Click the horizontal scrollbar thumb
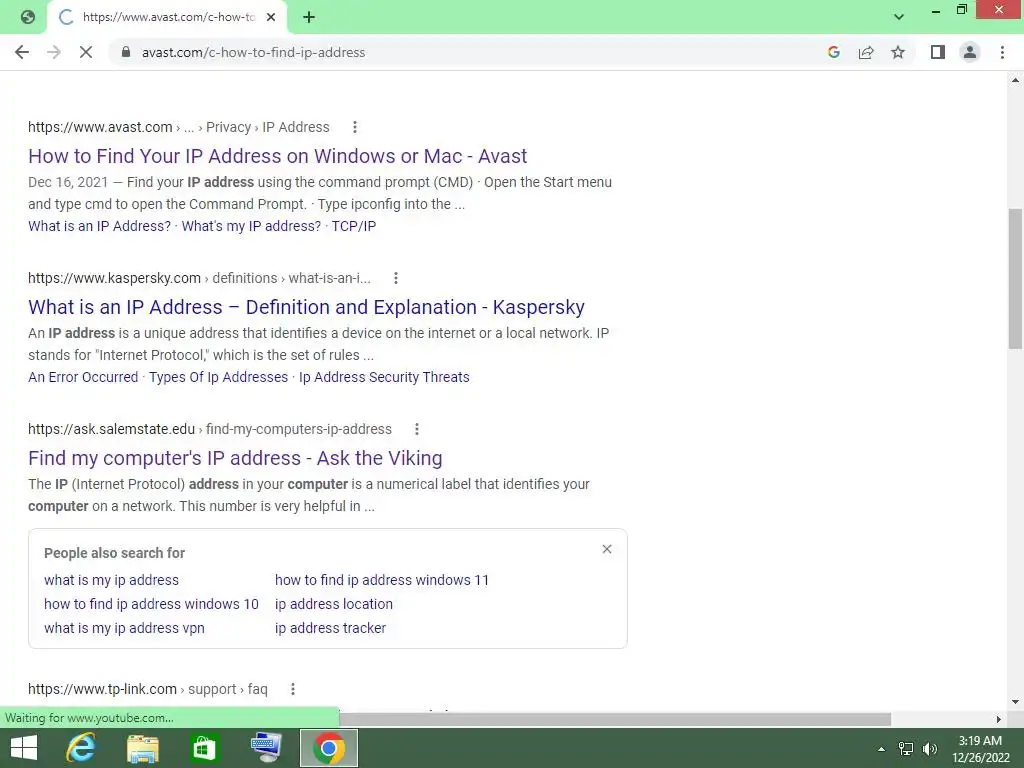This screenshot has width=1024, height=768. pos(615,719)
